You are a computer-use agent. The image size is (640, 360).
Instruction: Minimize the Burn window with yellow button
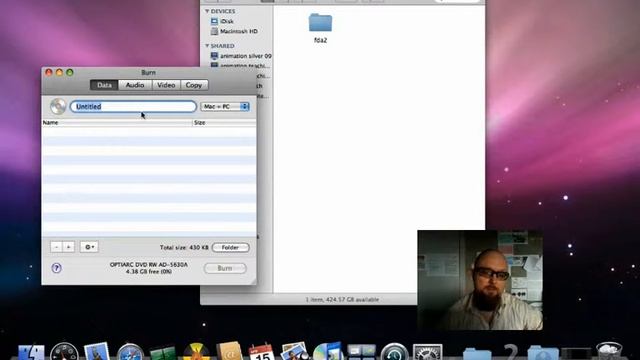click(60, 72)
